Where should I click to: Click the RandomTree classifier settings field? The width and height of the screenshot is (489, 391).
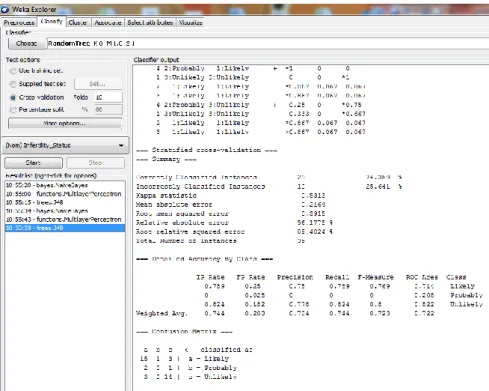pos(268,43)
